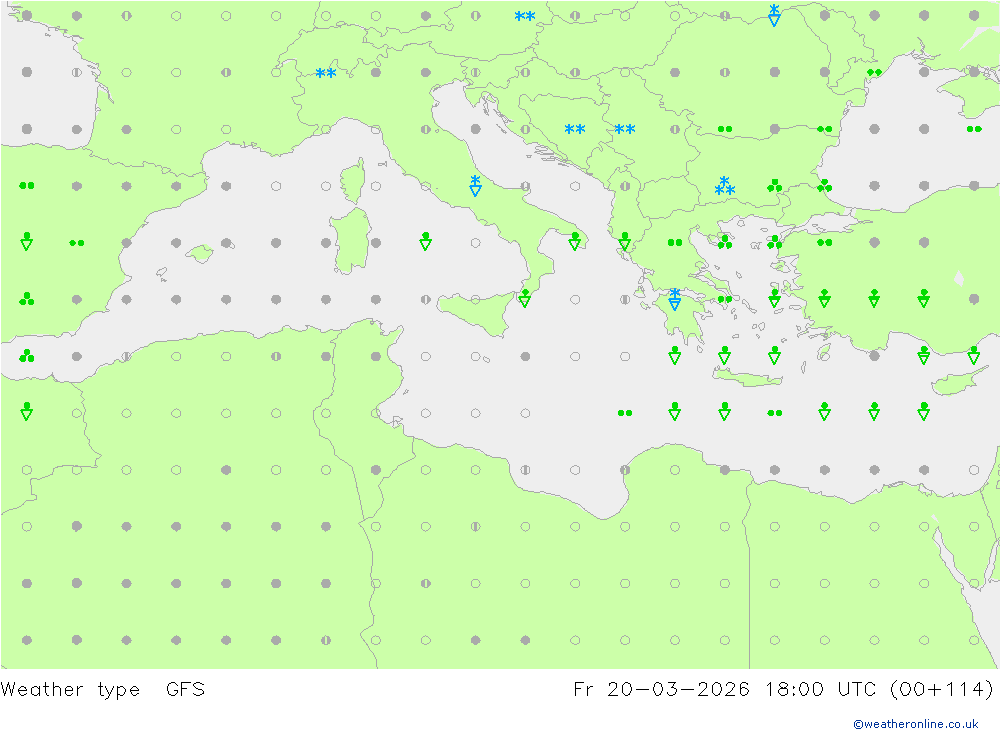
Task: Click the double raindrop symbol north of Black Sea
Action: coord(874,72)
